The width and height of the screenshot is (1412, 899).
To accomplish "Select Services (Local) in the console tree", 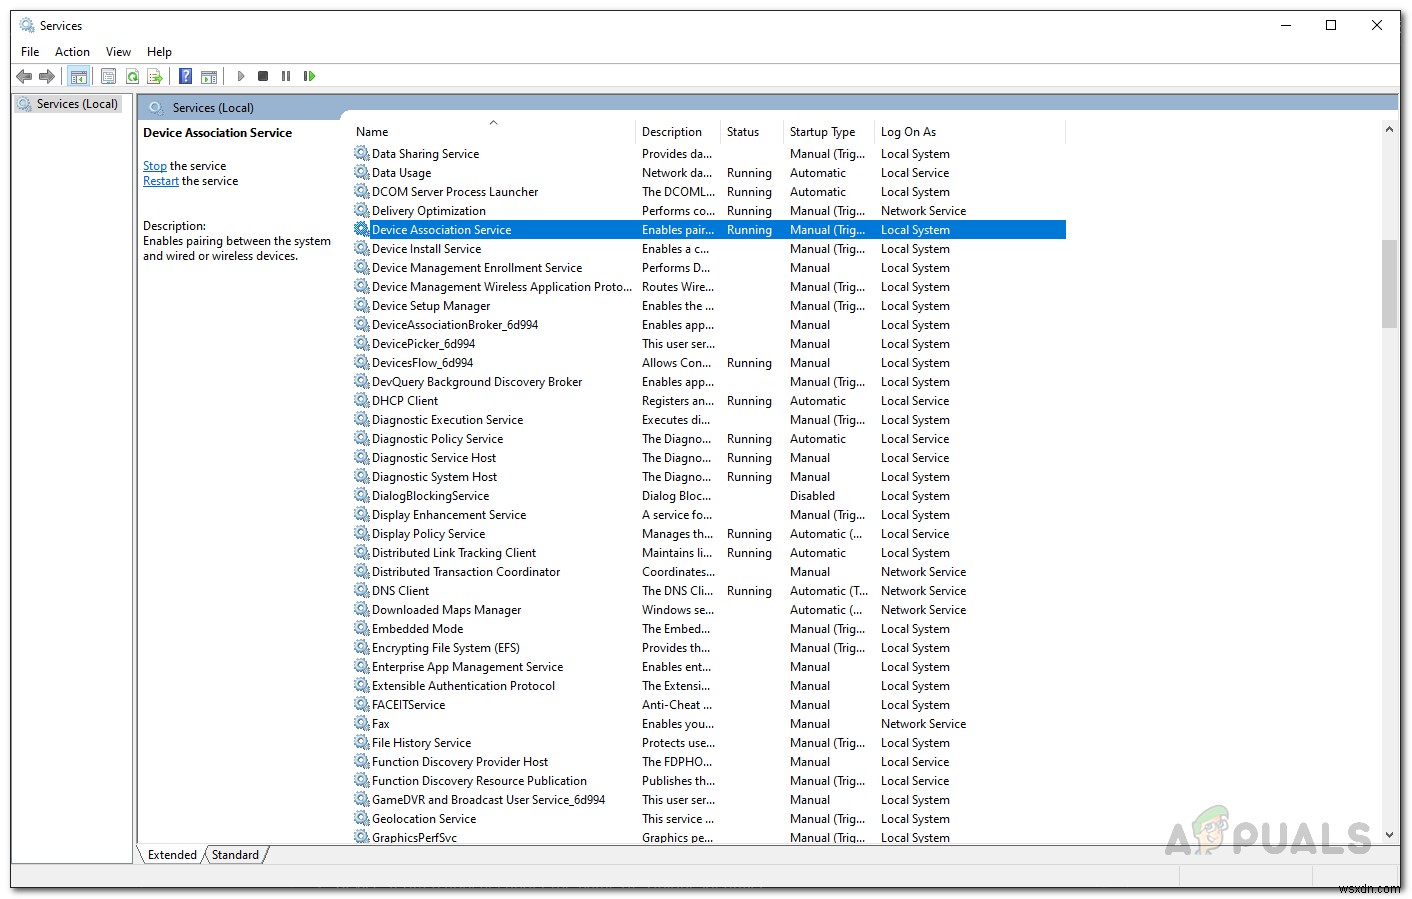I will coord(77,104).
